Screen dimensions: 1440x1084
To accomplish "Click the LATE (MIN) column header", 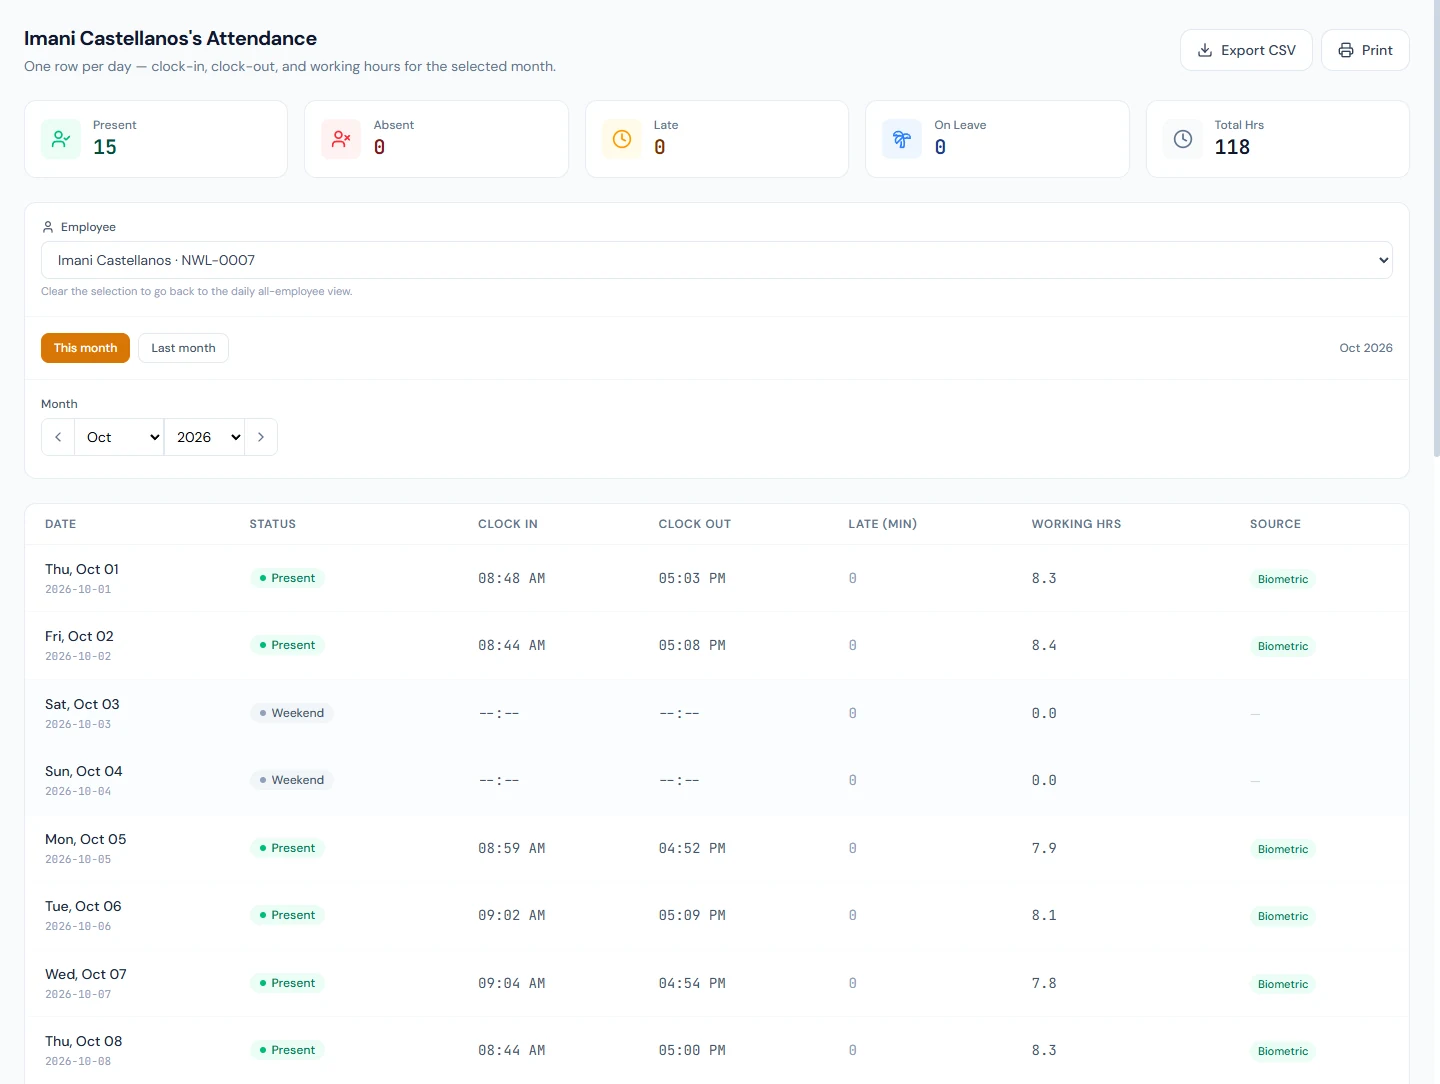I will 883,524.
